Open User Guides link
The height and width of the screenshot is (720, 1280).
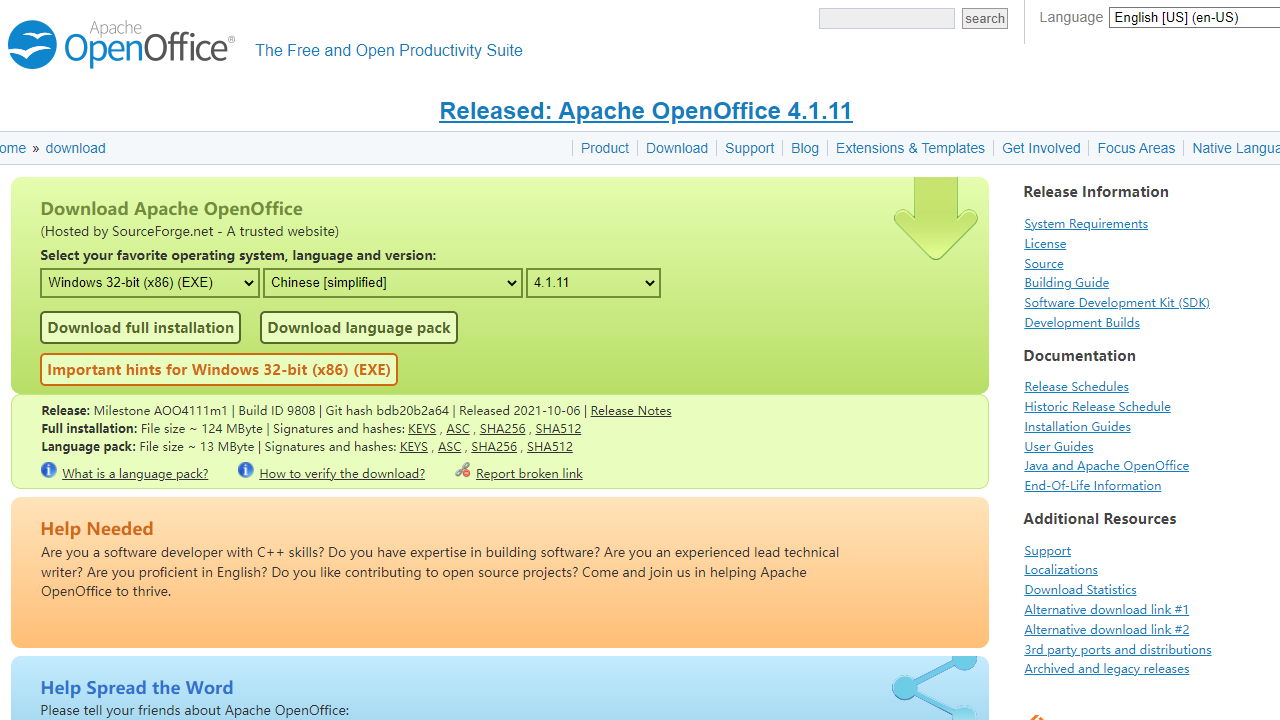click(1059, 447)
